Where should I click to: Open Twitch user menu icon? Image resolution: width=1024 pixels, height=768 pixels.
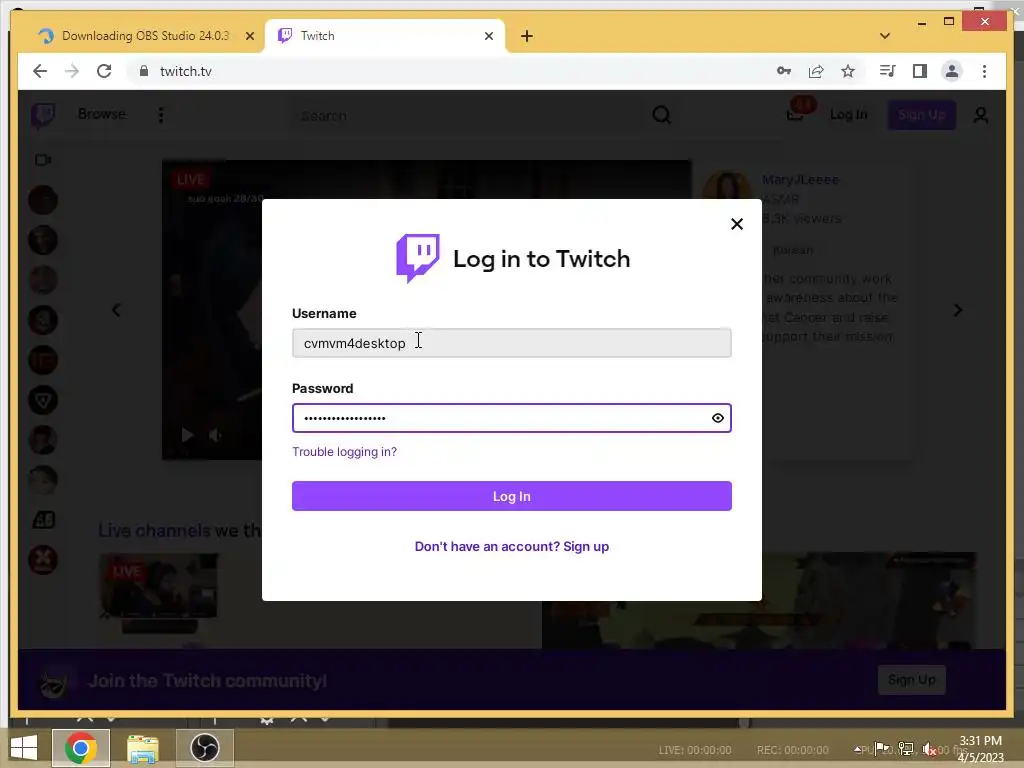tap(980, 115)
